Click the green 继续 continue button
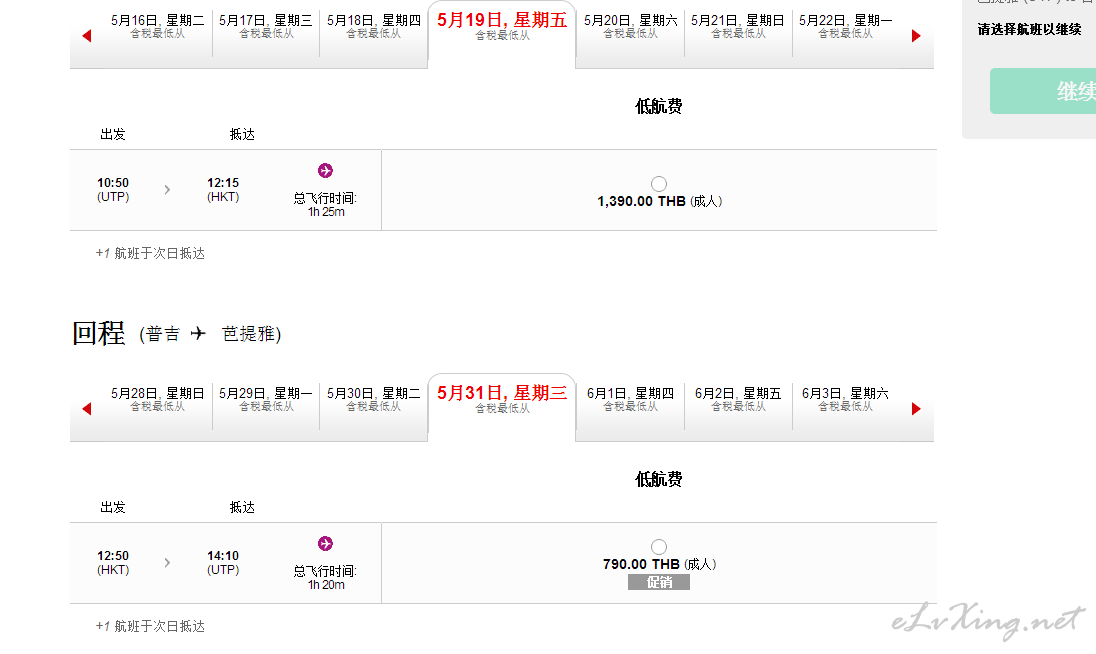Viewport: 1096px width, 654px height. coord(1043,91)
